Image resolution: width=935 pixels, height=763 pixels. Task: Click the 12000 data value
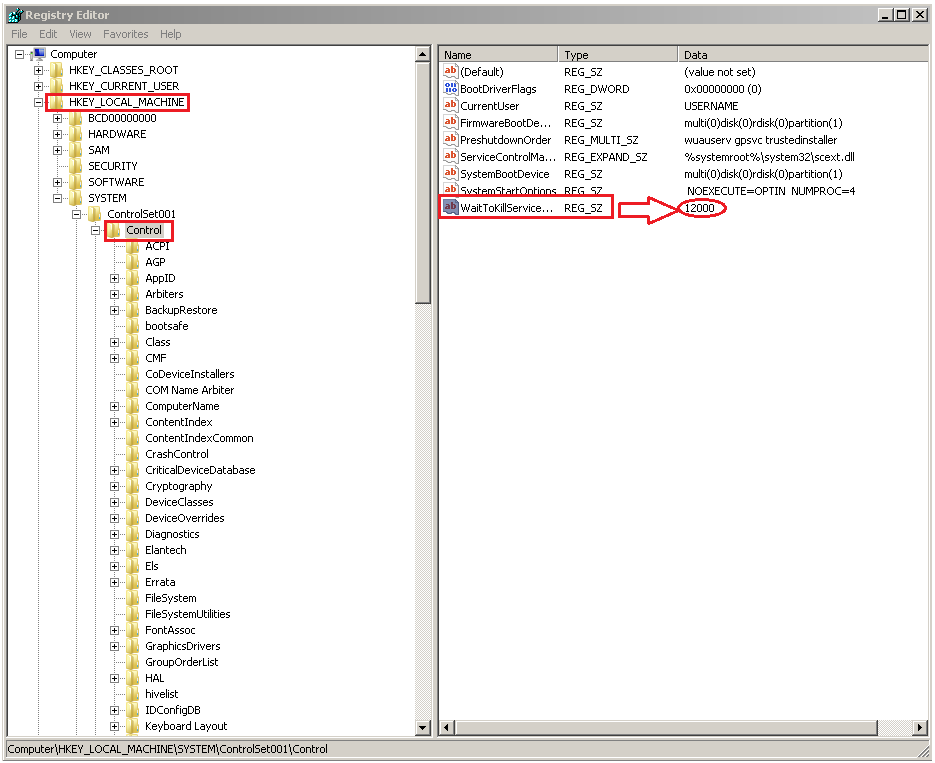tap(699, 208)
